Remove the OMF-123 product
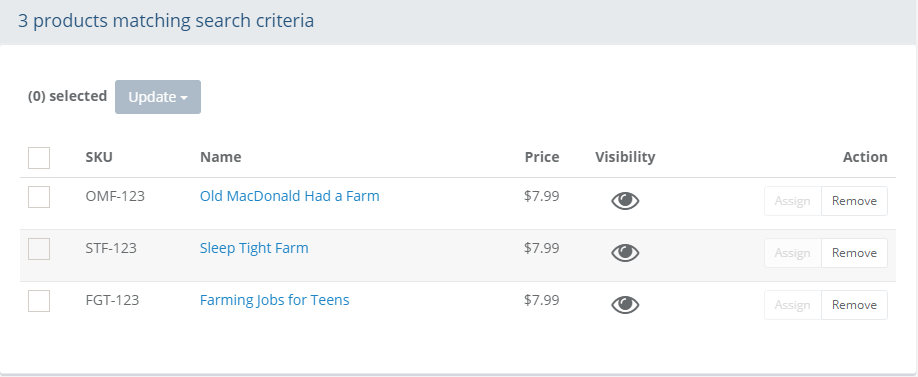 [x=854, y=201]
